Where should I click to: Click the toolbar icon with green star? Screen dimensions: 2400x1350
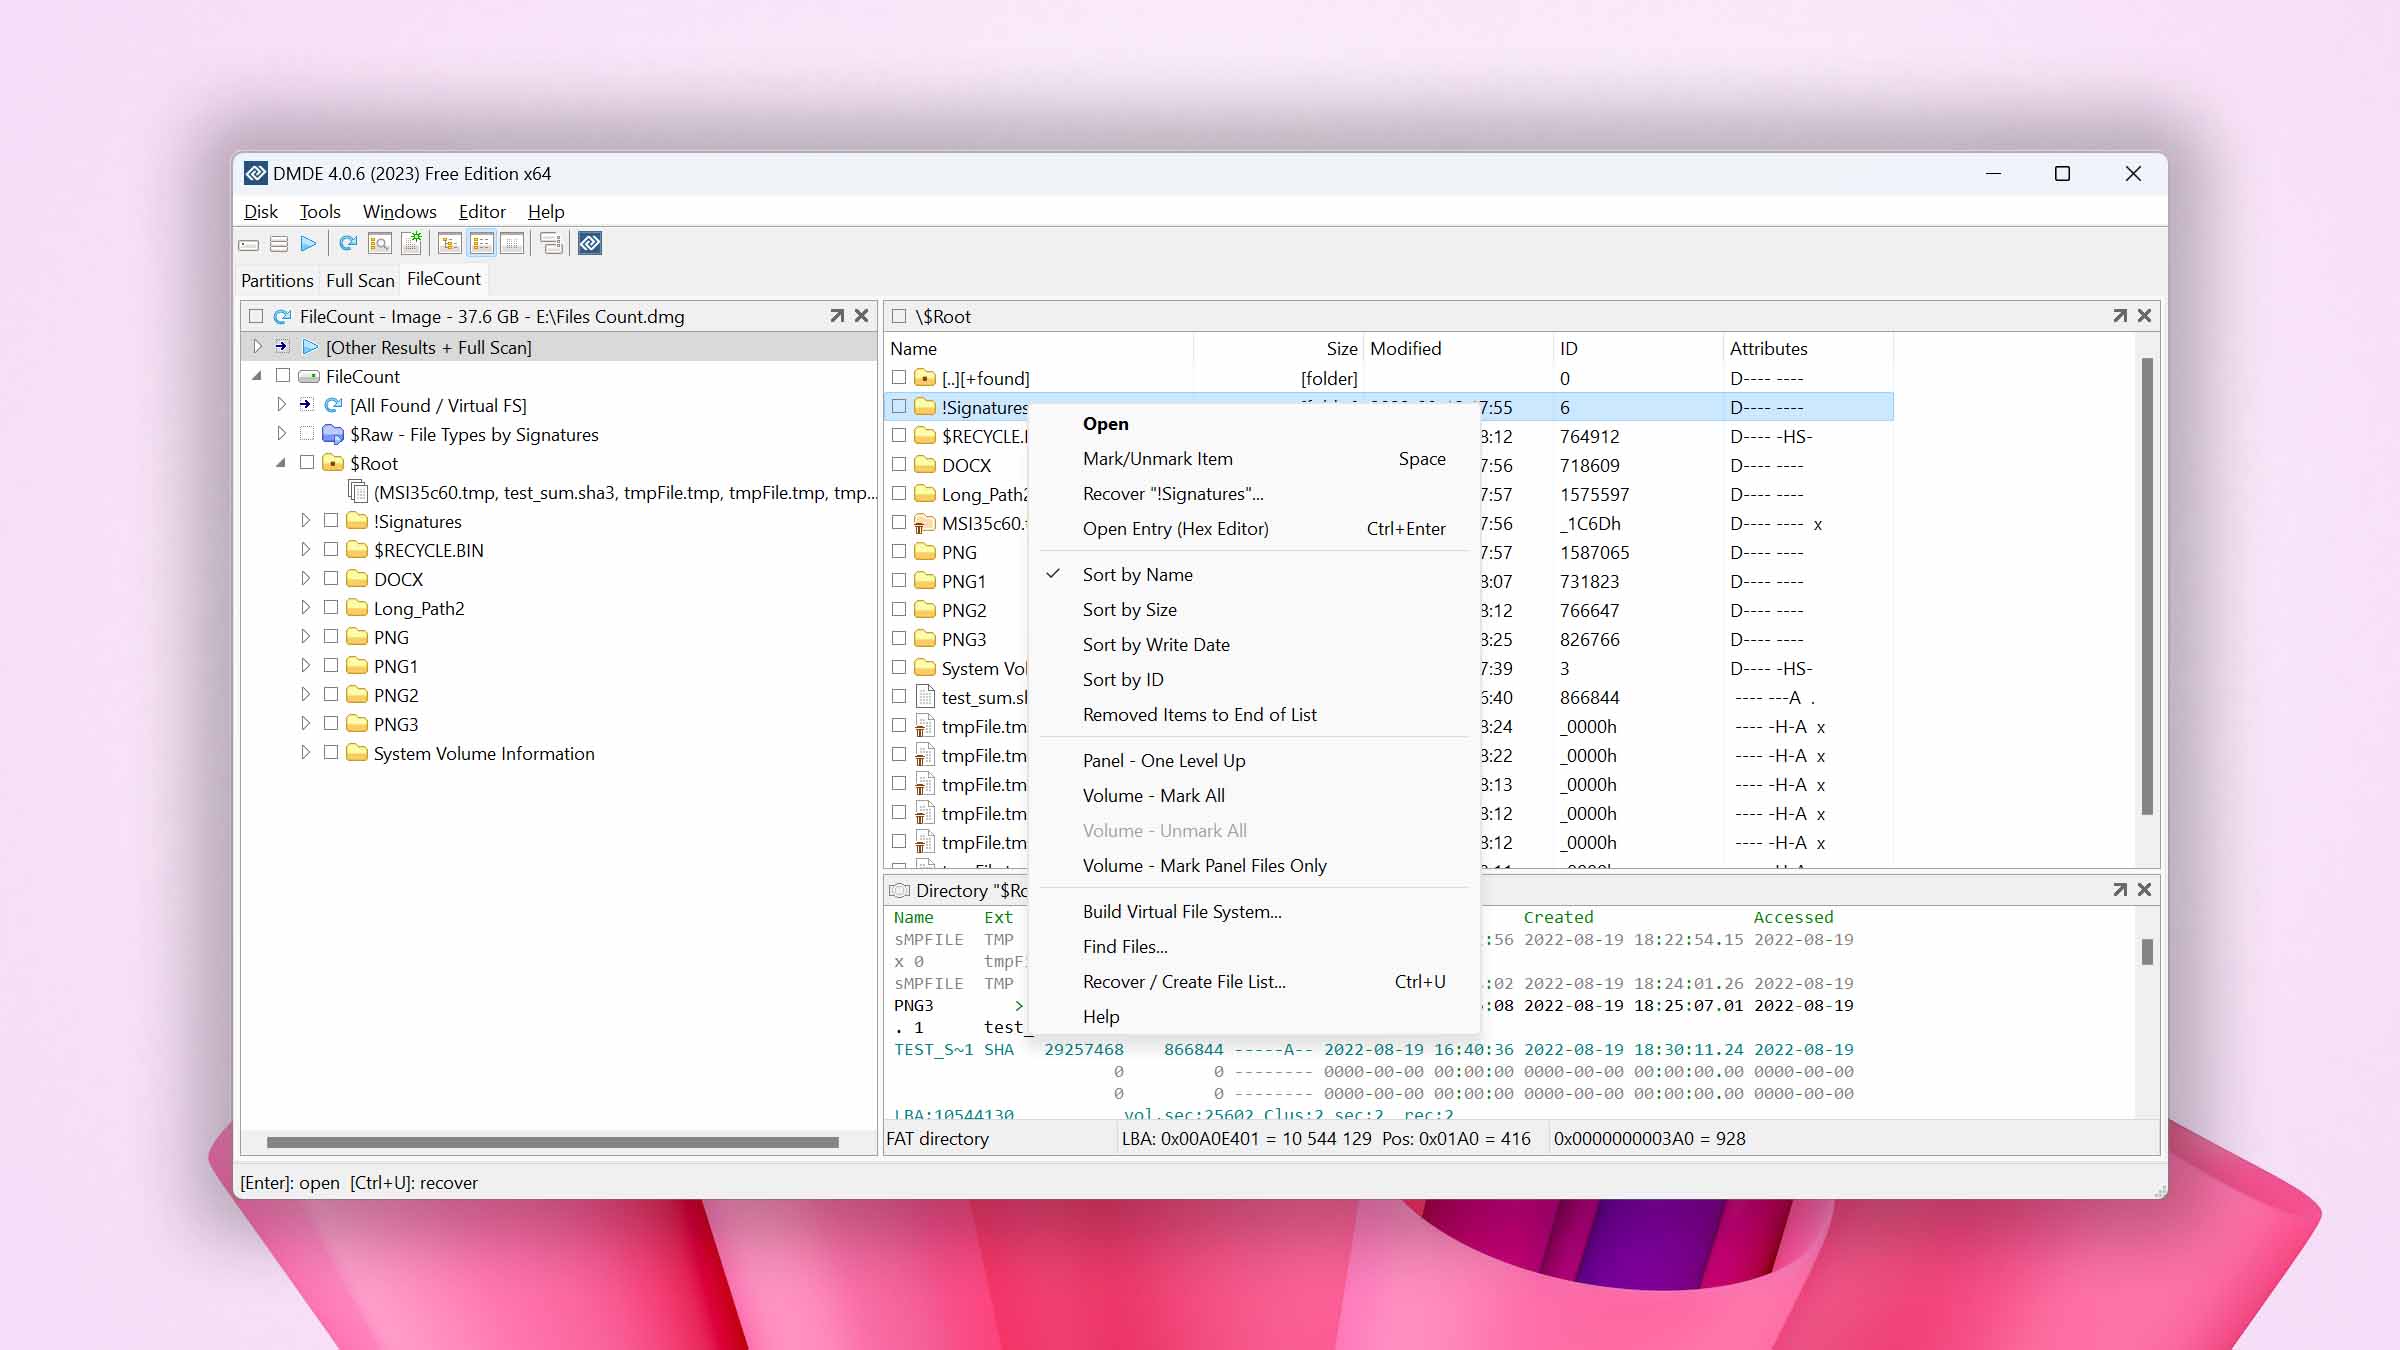point(411,244)
